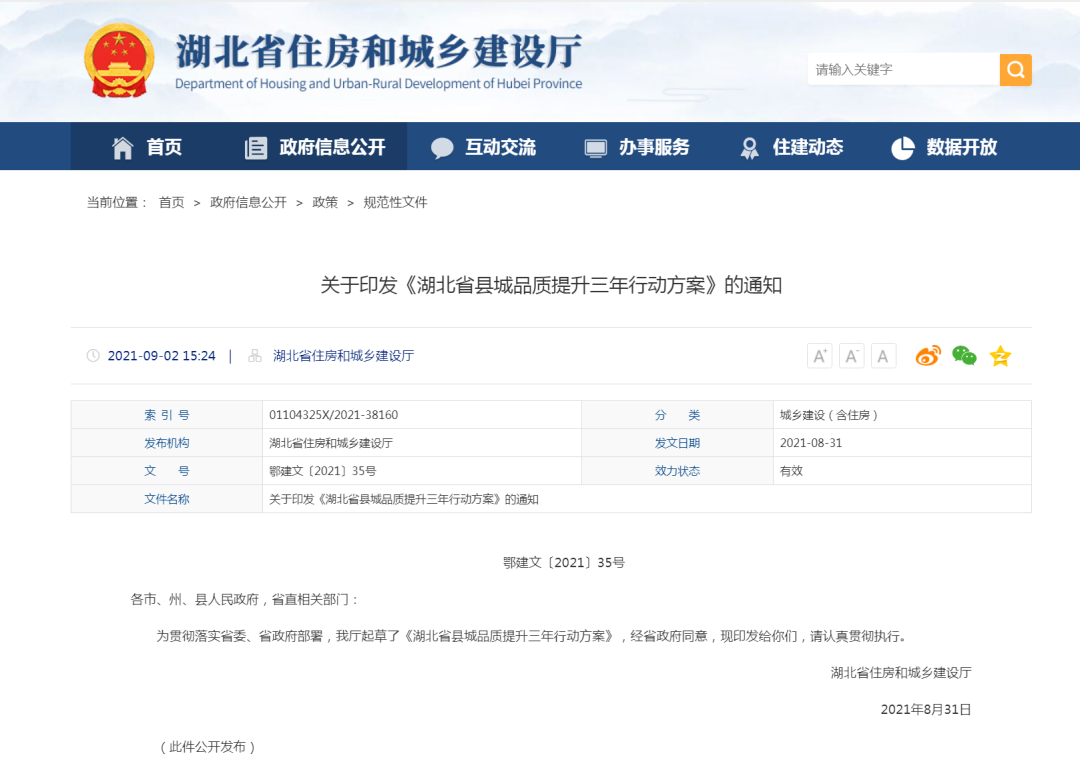Screen dimensions: 1080x776
Task: Click the clock icon beside 数据开放
Action: point(902,146)
